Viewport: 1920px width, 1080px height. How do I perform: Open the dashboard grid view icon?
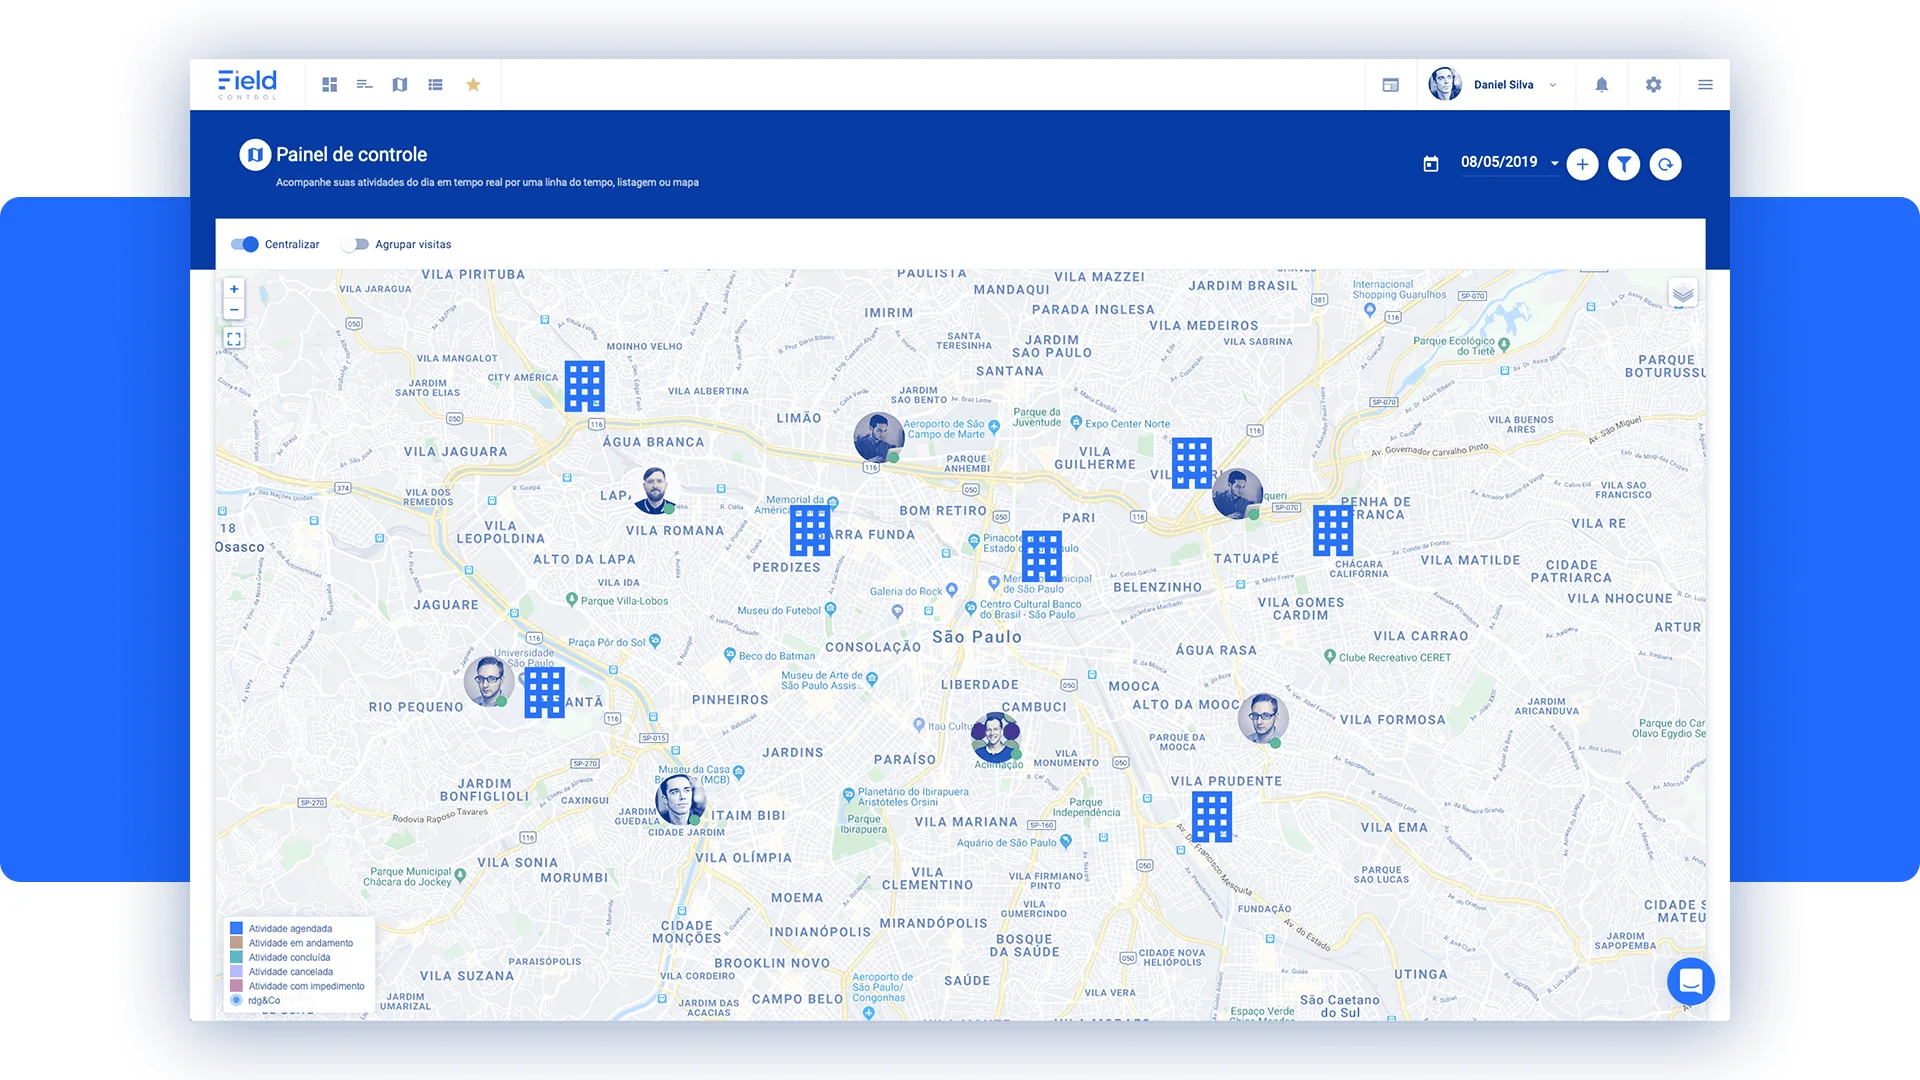pyautogui.click(x=329, y=85)
